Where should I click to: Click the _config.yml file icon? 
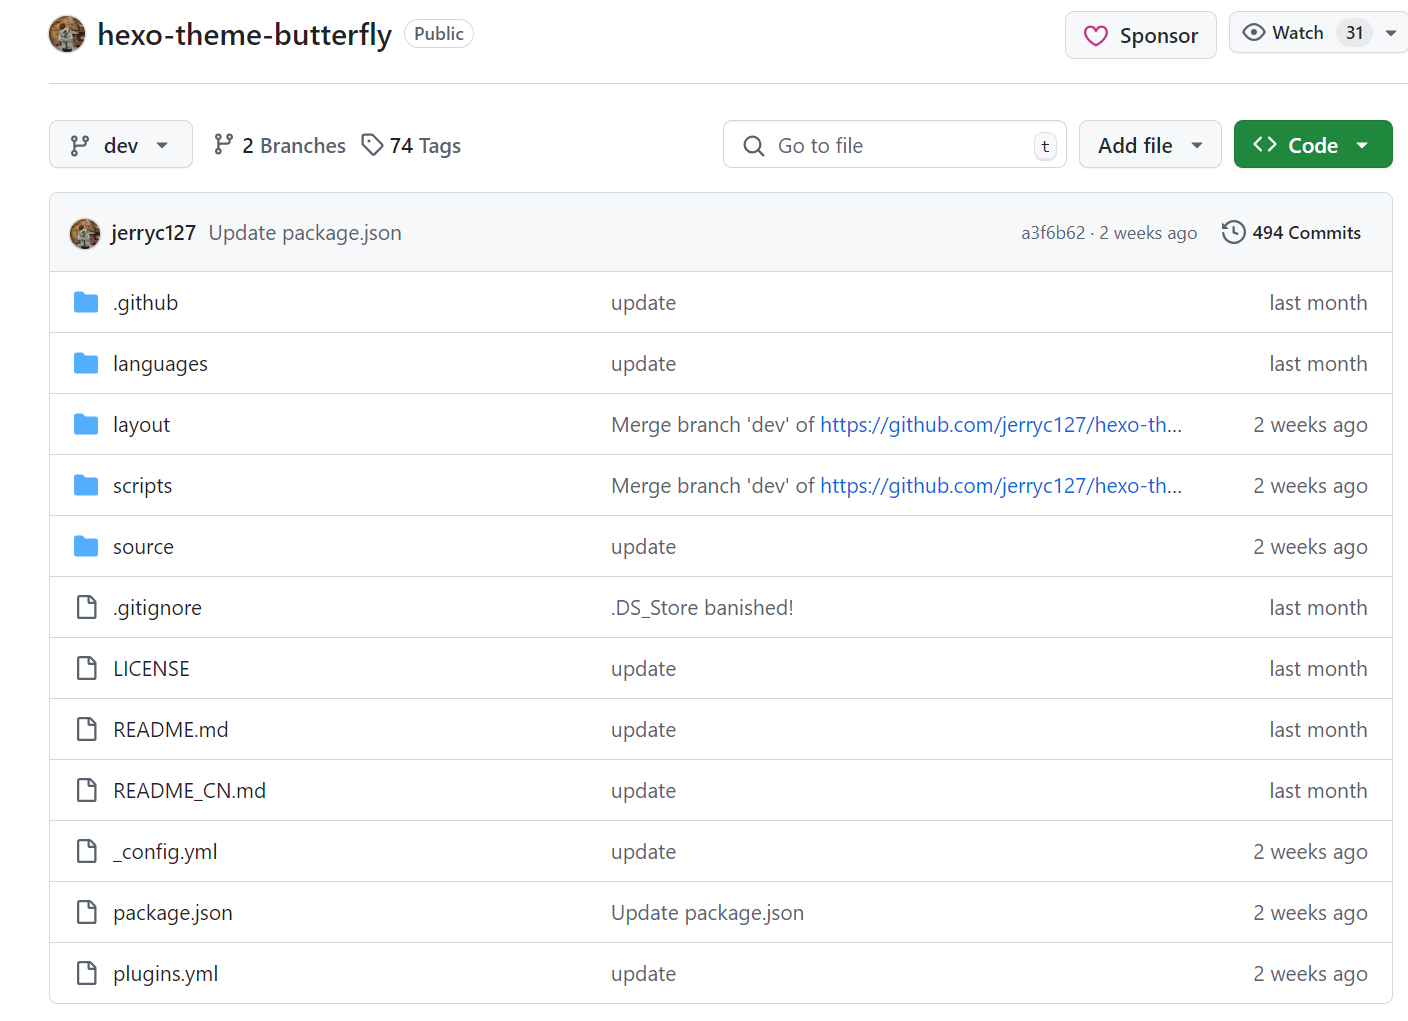click(87, 851)
